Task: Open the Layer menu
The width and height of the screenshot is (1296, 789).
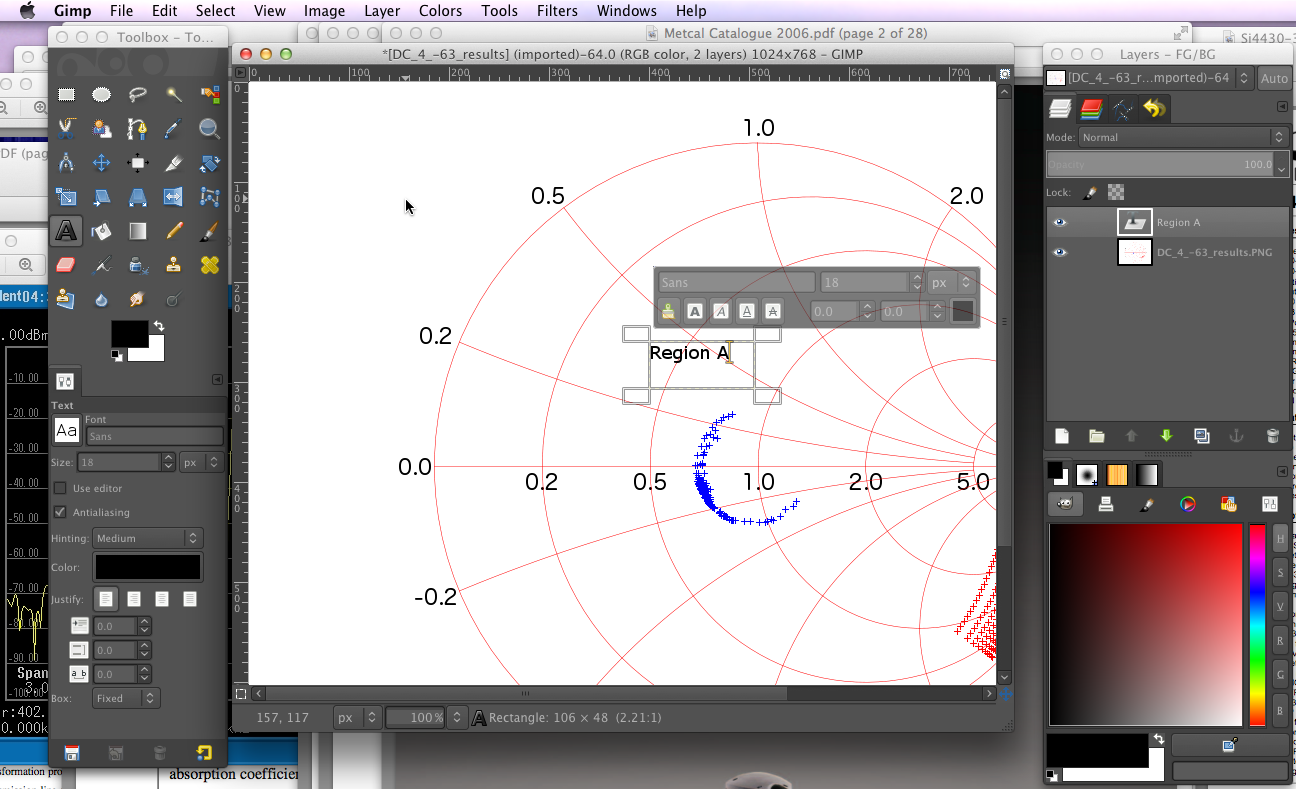Action: tap(382, 11)
